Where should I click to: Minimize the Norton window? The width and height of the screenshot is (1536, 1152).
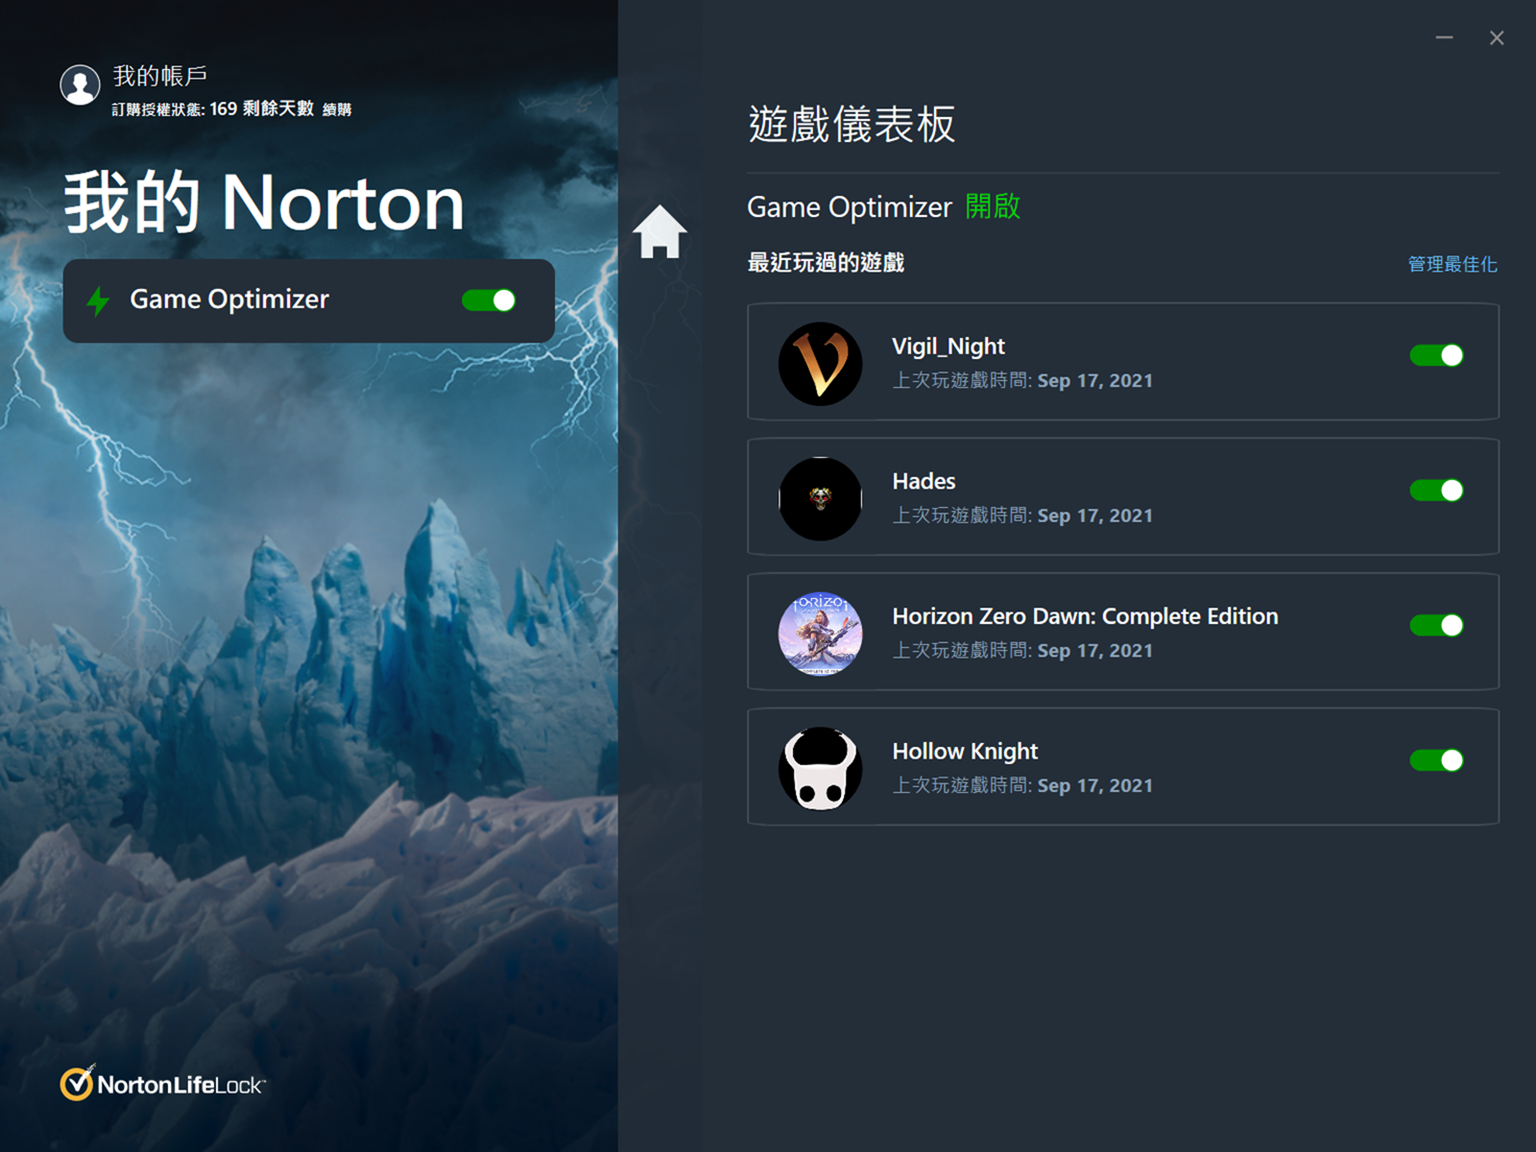(1444, 38)
